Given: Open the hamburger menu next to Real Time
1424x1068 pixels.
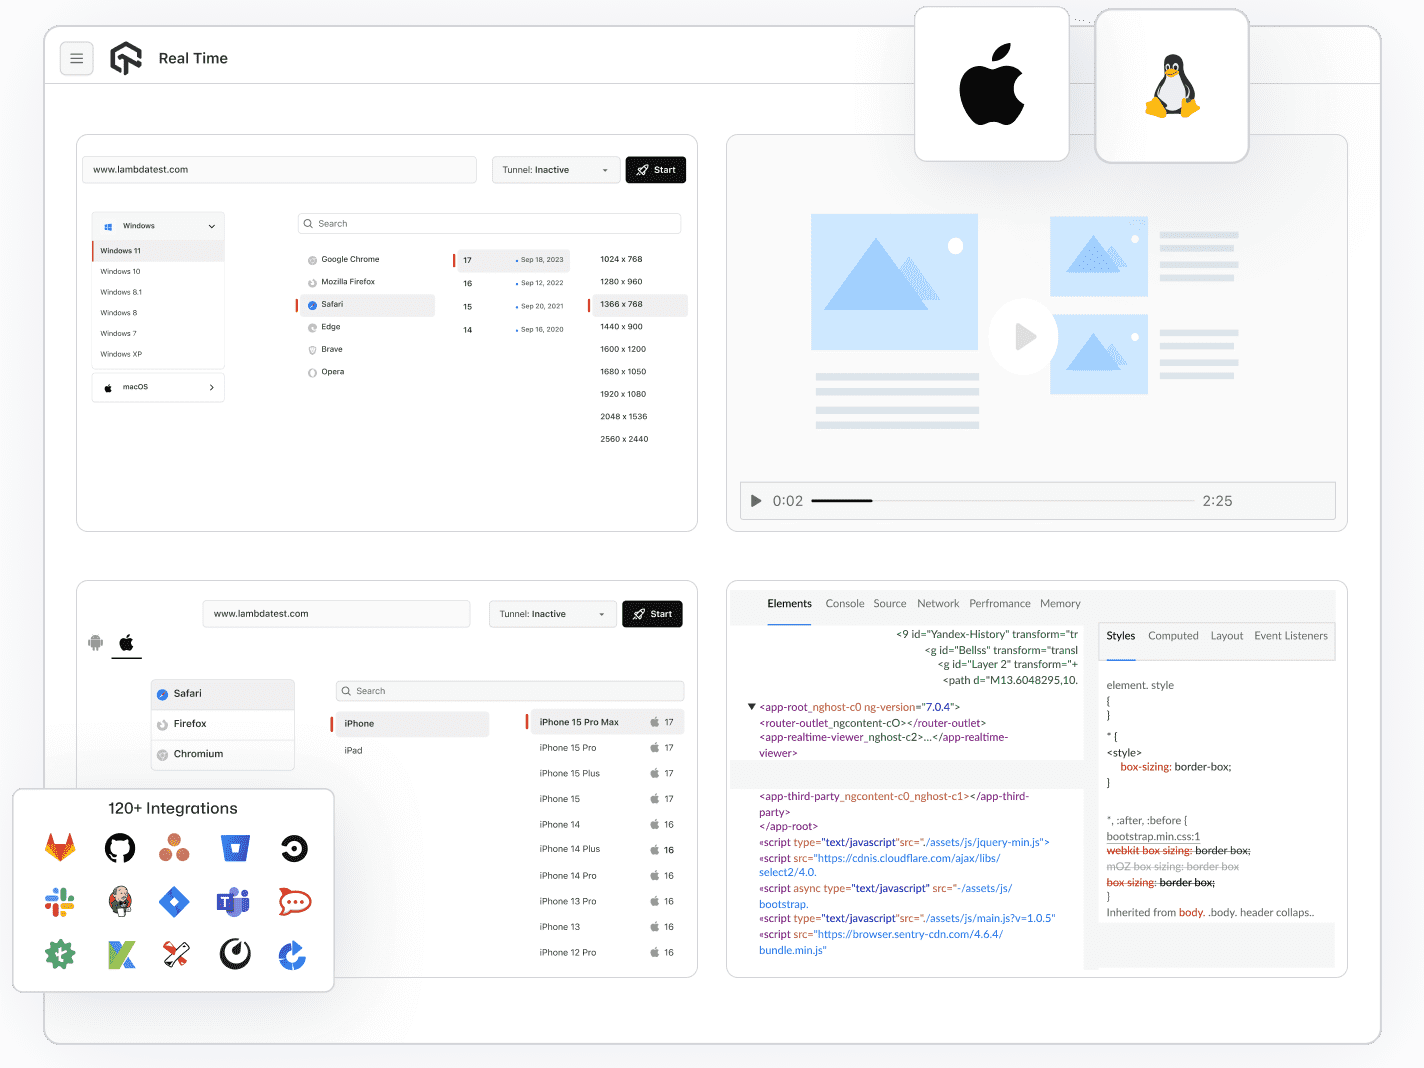Looking at the screenshot, I should click(x=77, y=59).
